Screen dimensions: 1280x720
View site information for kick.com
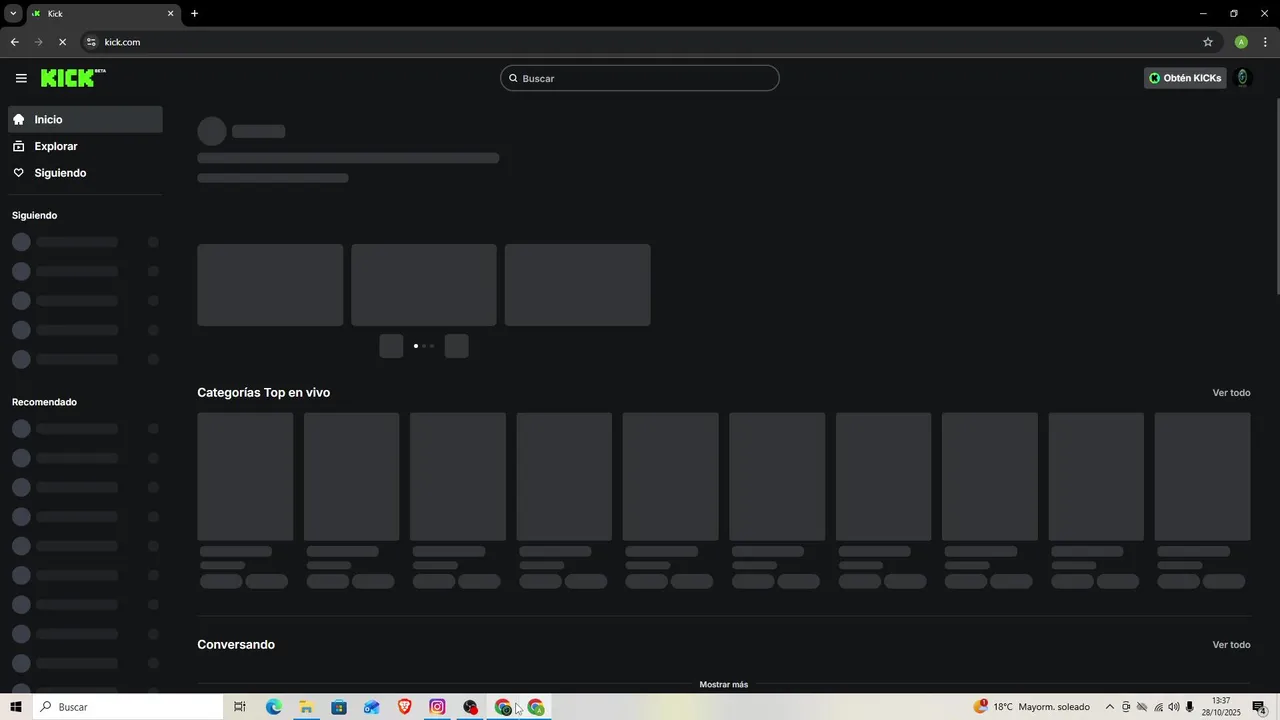pos(91,42)
